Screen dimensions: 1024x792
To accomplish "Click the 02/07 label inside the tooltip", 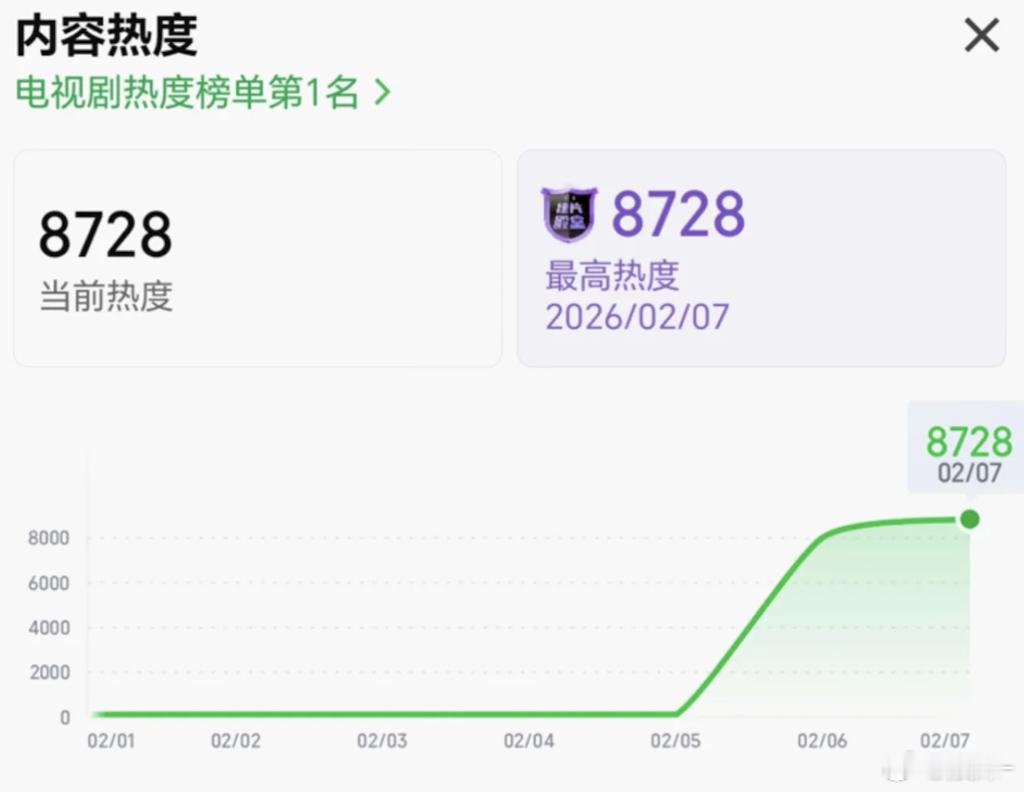I will point(969,472).
